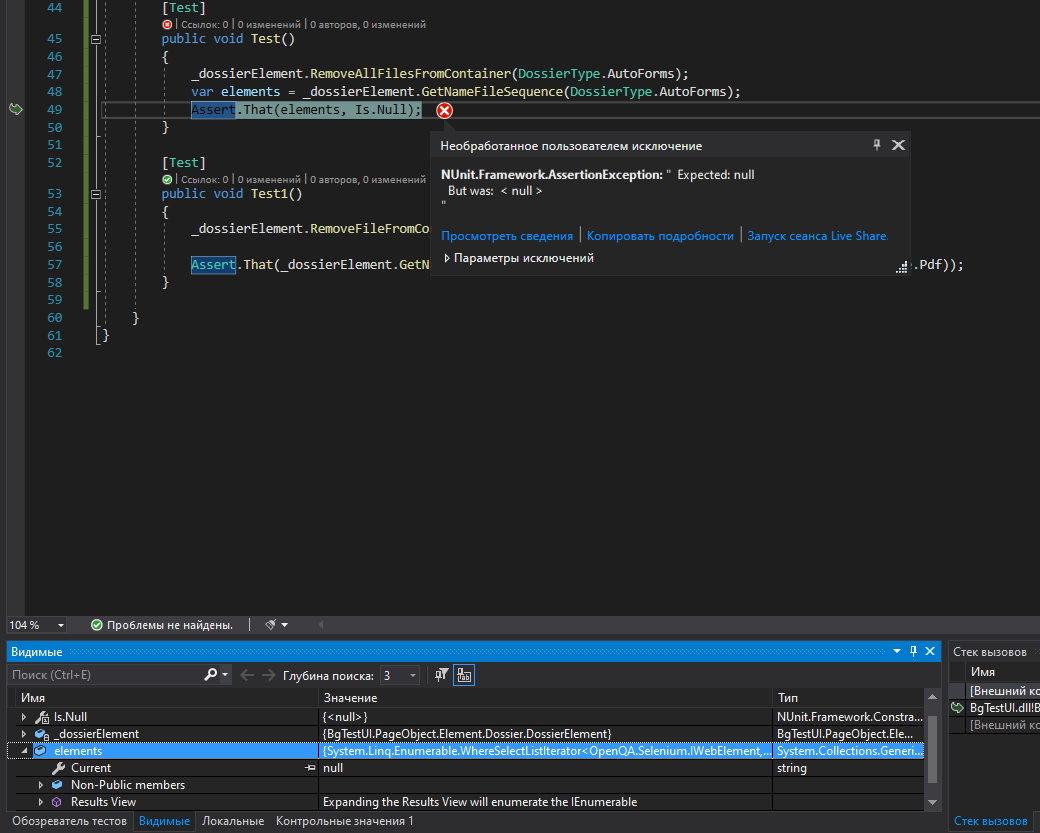This screenshot has height=833, width=1040.
Task: Toggle the highlighted text-view button in the watch toolbar
Action: click(463, 674)
